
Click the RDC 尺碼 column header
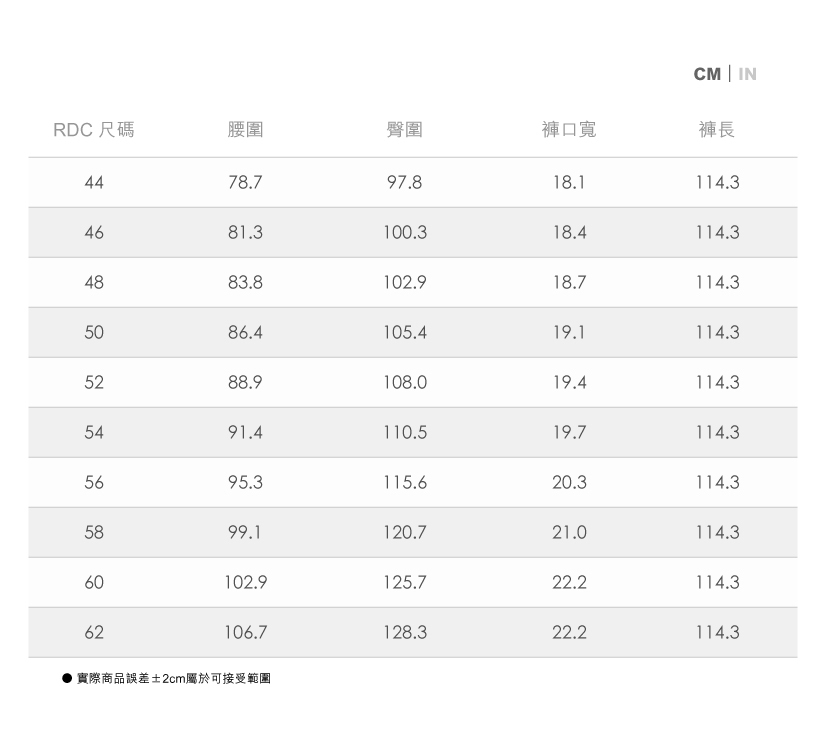point(94,130)
